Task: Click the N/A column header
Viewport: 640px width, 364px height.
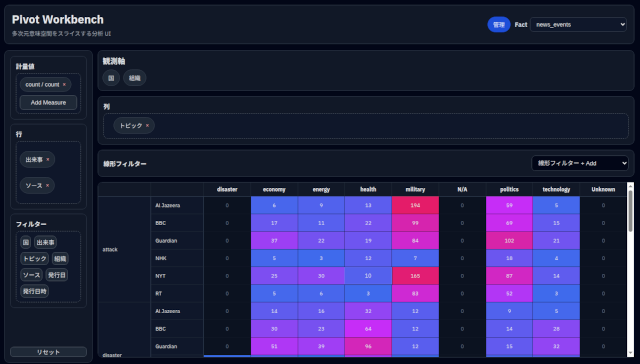Action: click(x=462, y=189)
